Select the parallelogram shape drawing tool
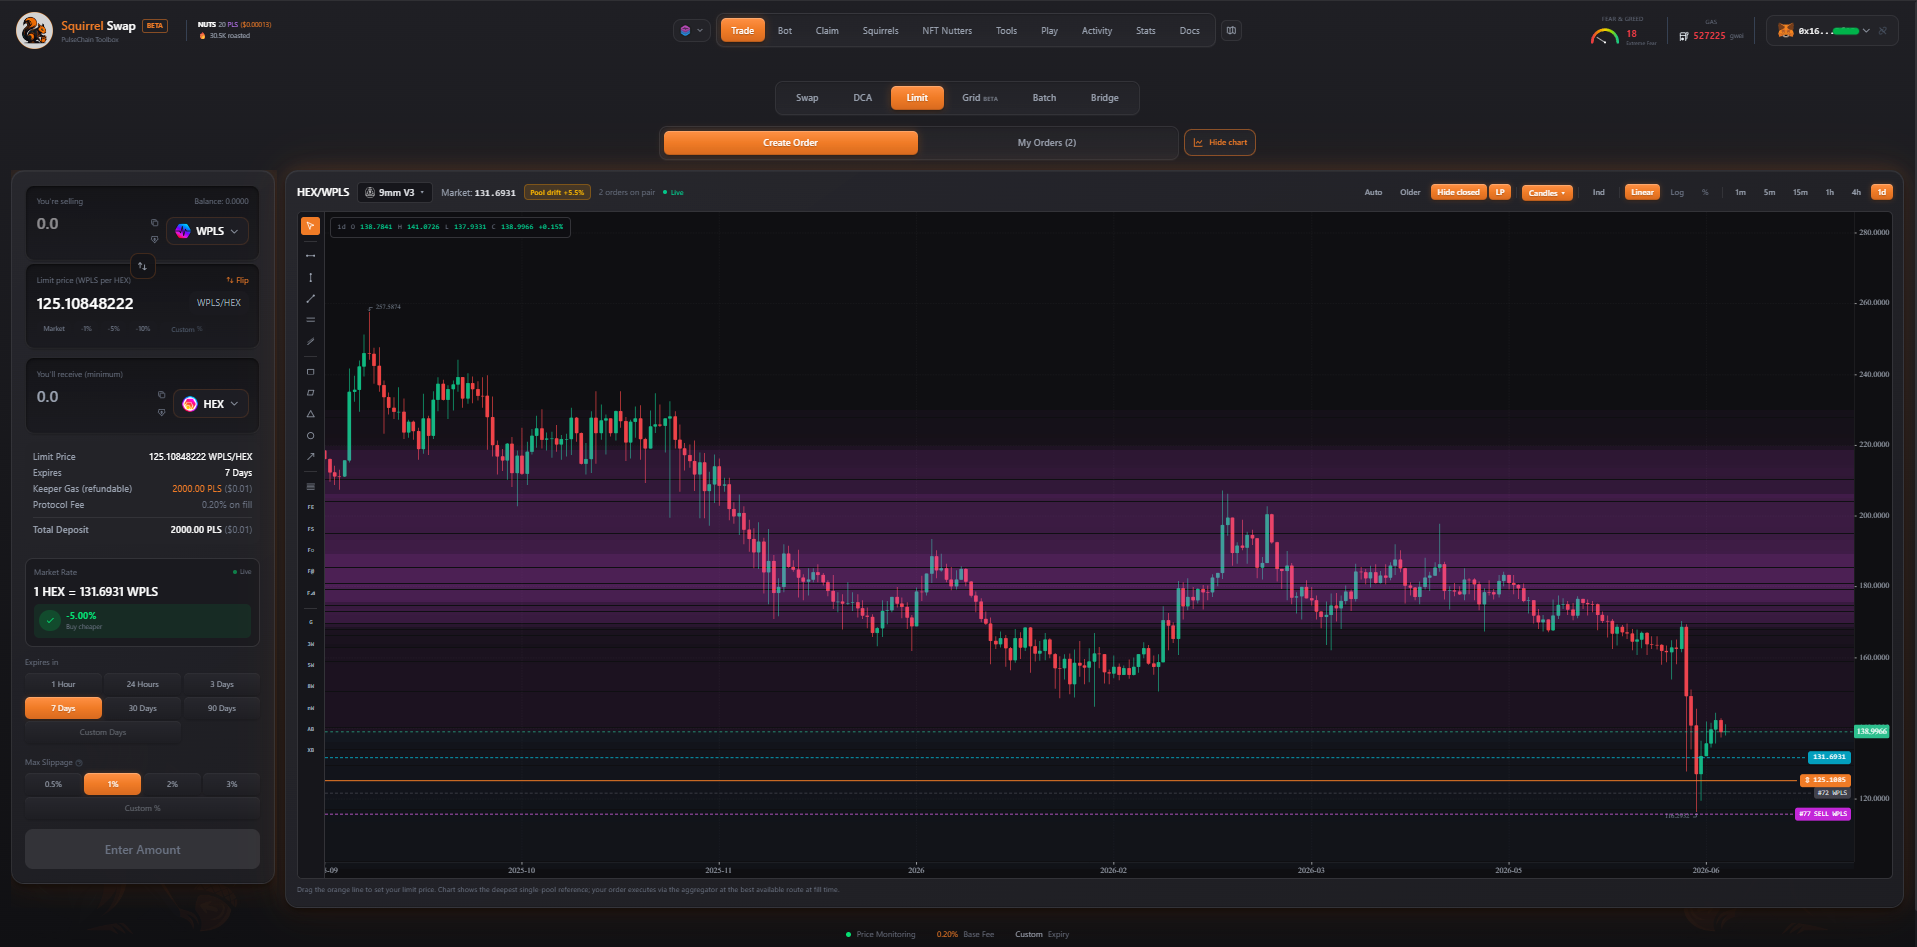 click(x=310, y=393)
